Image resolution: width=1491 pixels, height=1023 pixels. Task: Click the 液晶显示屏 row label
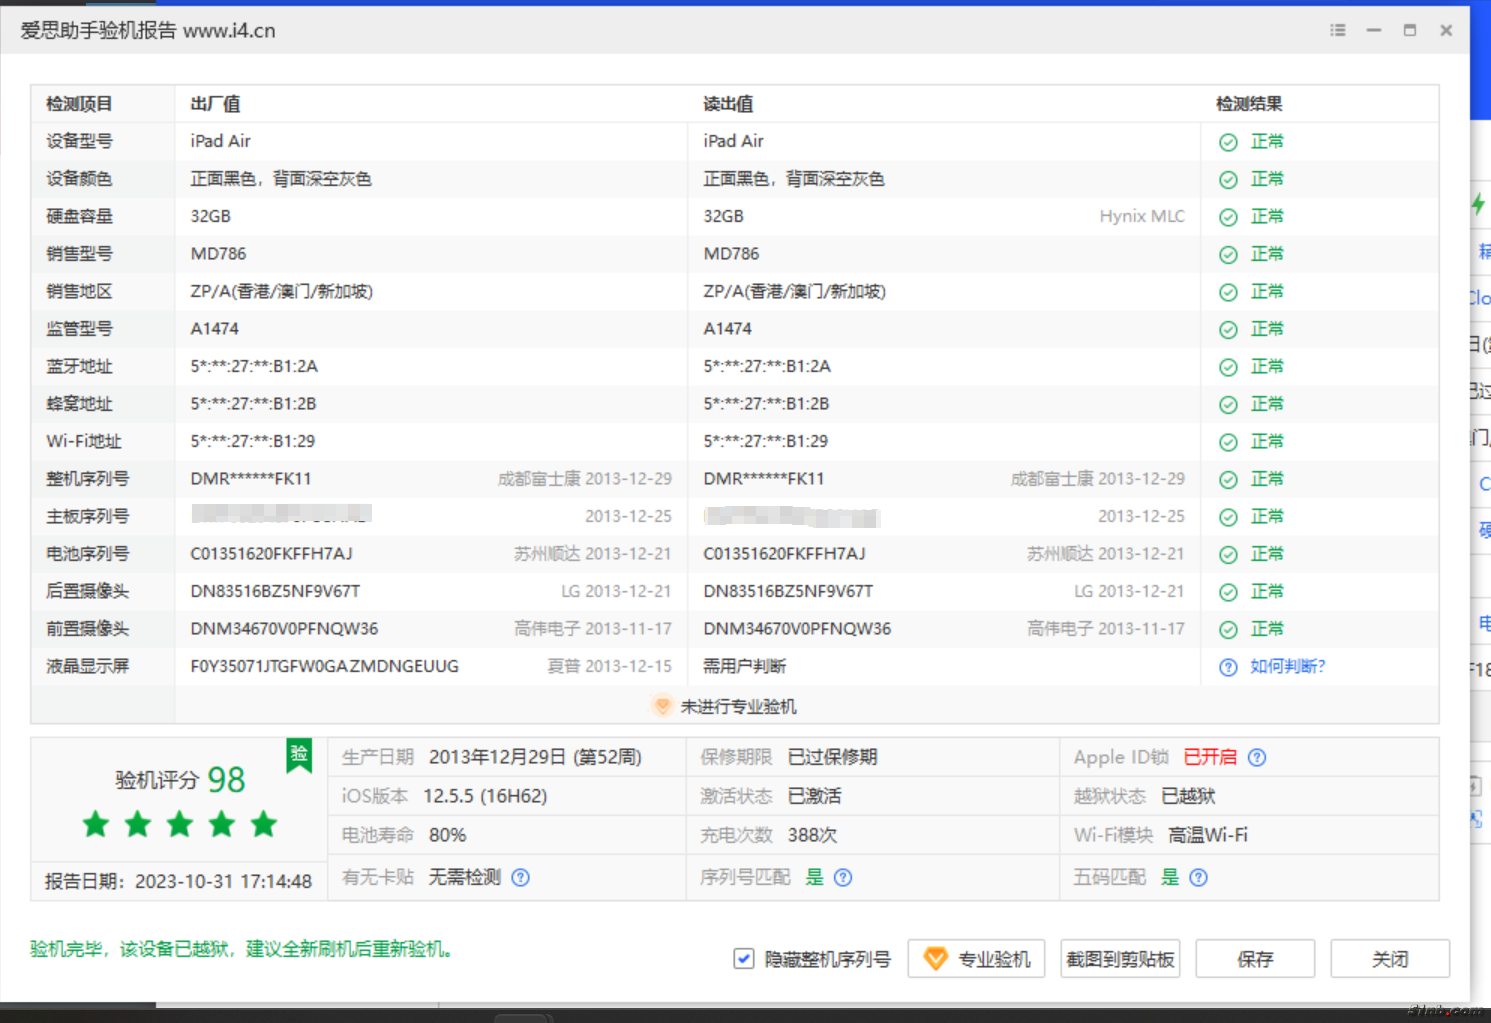pos(87,666)
